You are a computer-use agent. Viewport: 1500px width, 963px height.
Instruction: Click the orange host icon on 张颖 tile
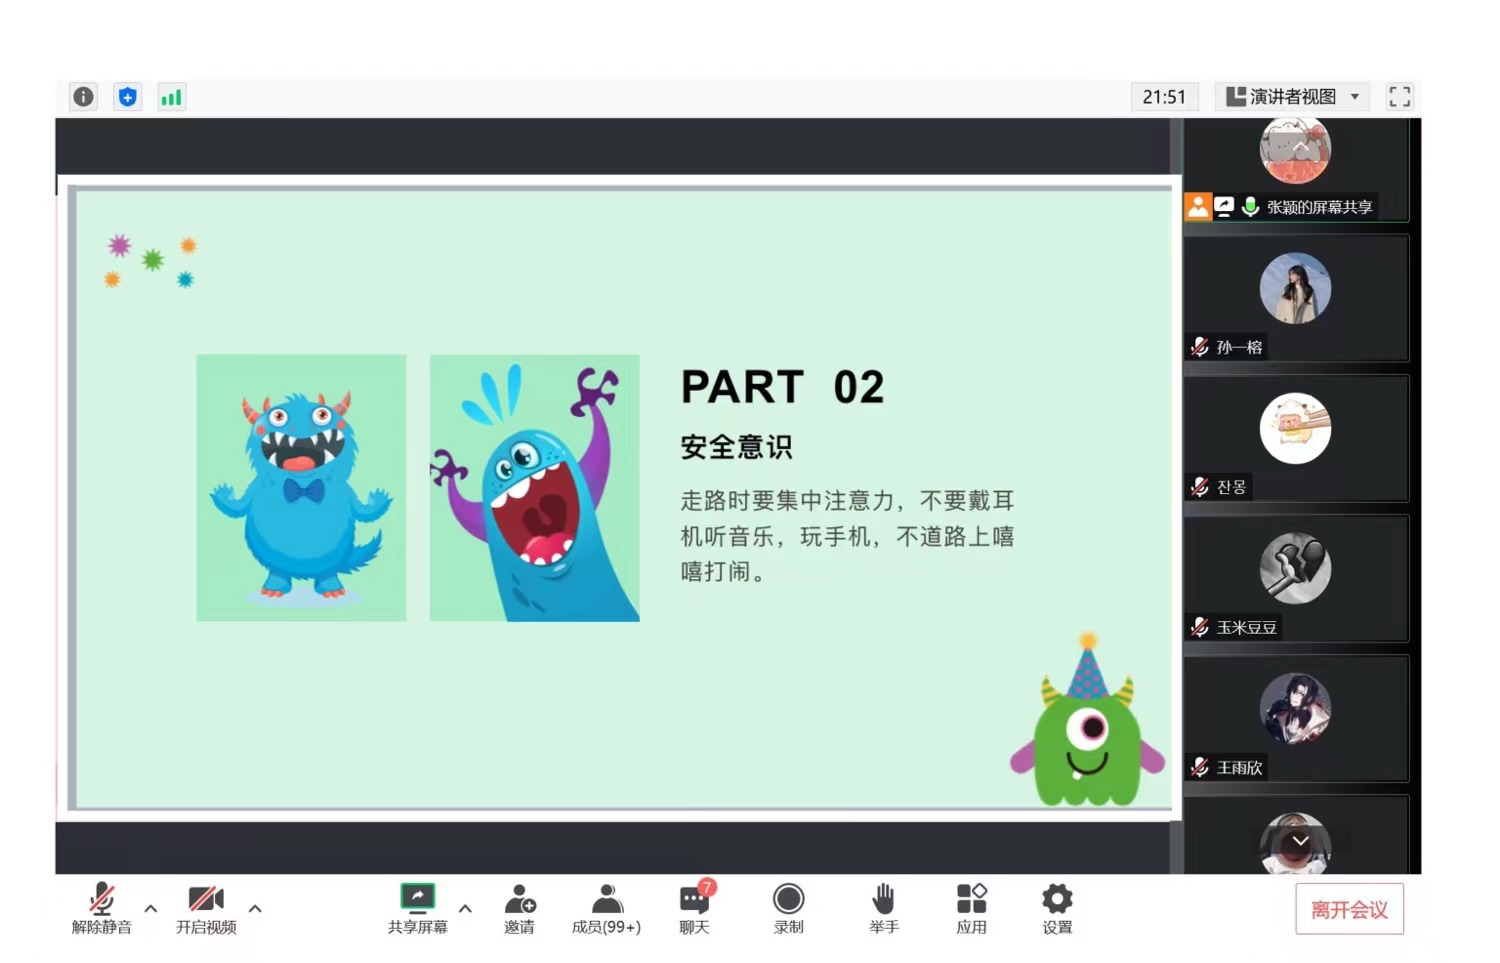pos(1198,207)
